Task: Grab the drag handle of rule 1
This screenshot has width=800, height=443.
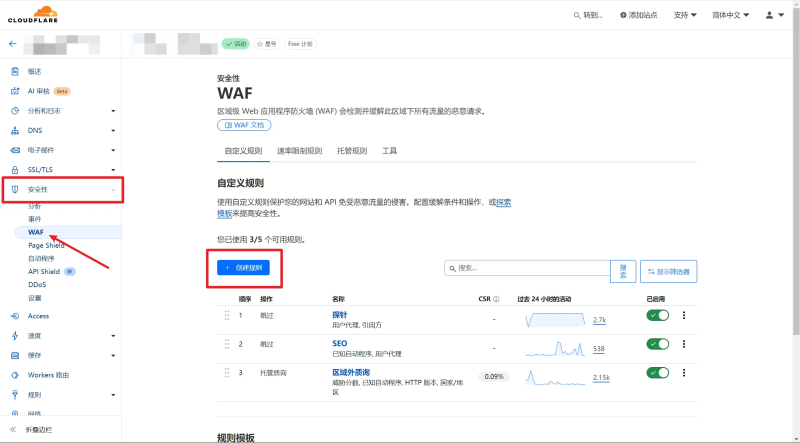Action: point(227,315)
